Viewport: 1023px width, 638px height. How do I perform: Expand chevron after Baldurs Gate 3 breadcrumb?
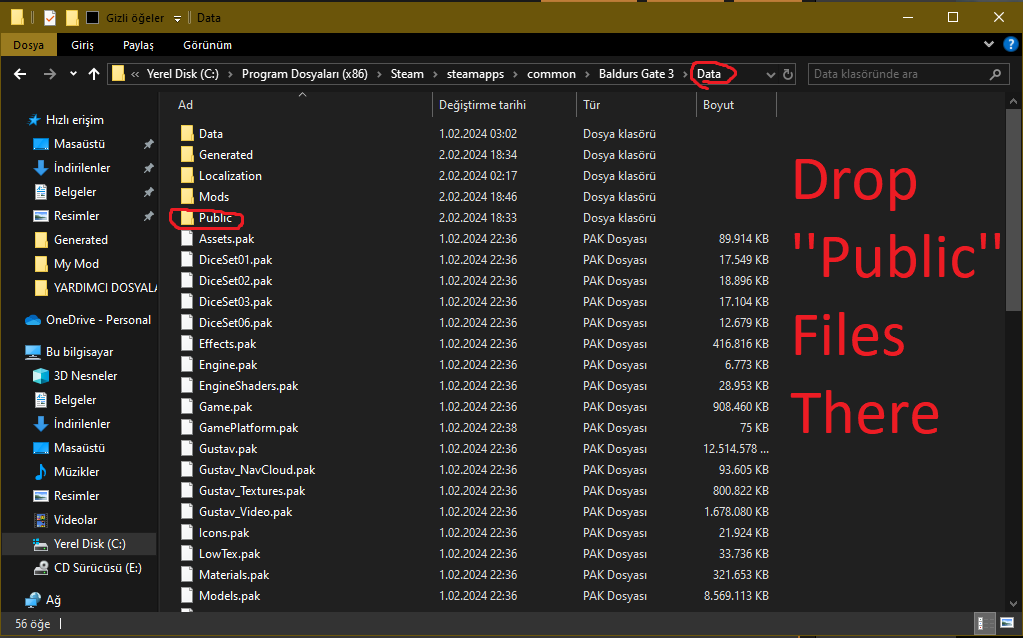(x=685, y=74)
